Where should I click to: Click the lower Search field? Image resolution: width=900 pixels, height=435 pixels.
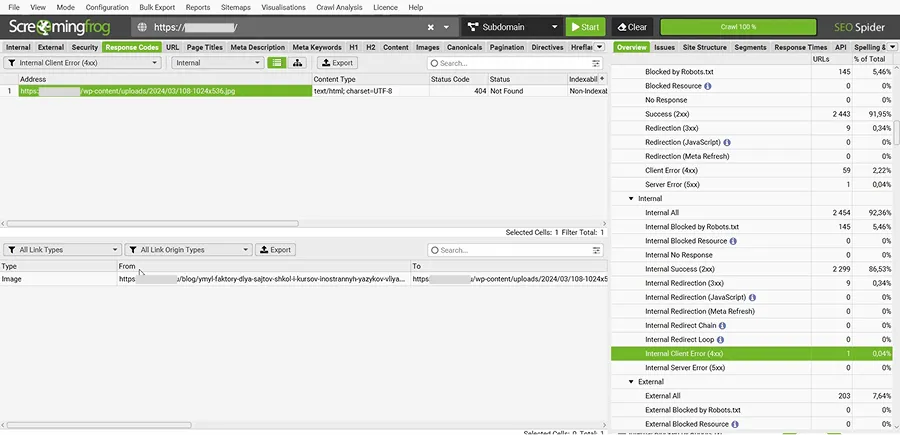pos(509,250)
